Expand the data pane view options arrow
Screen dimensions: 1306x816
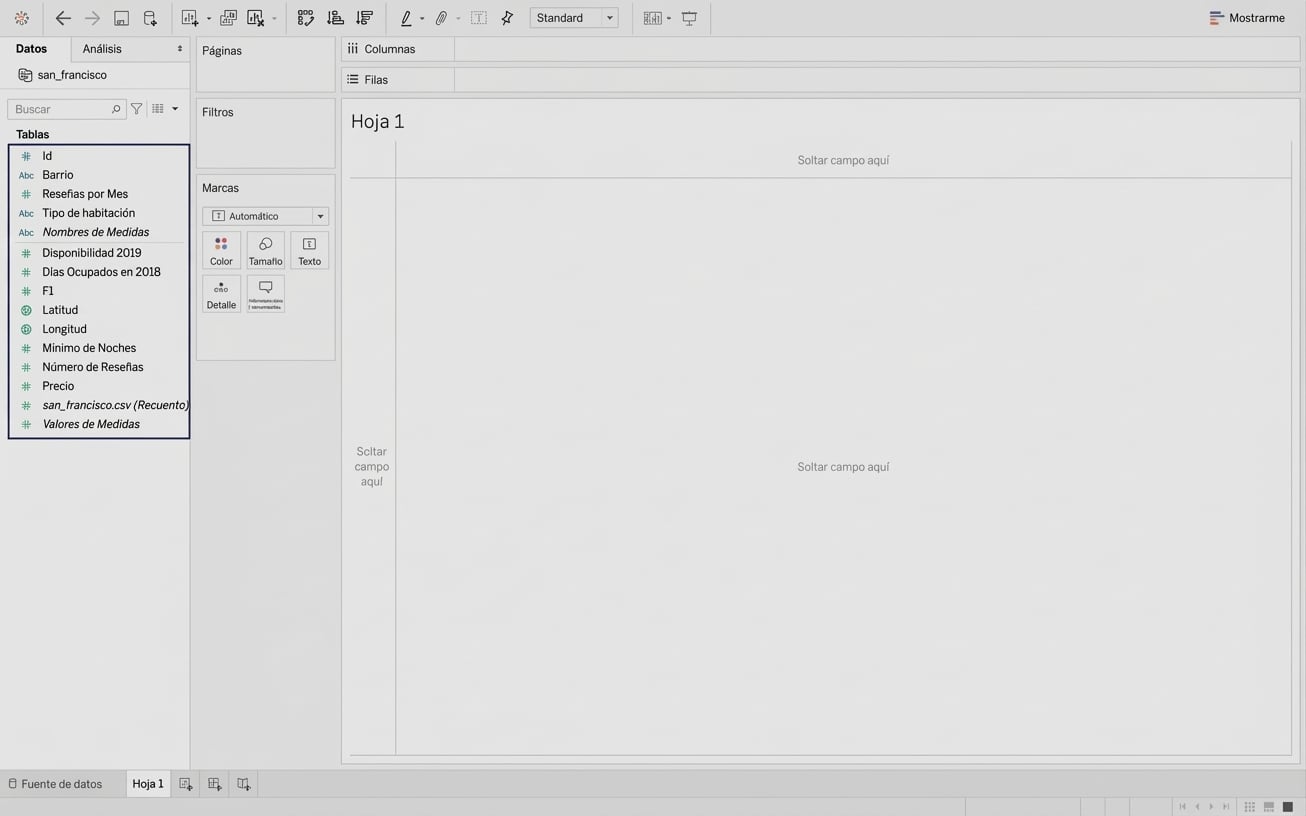(175, 109)
